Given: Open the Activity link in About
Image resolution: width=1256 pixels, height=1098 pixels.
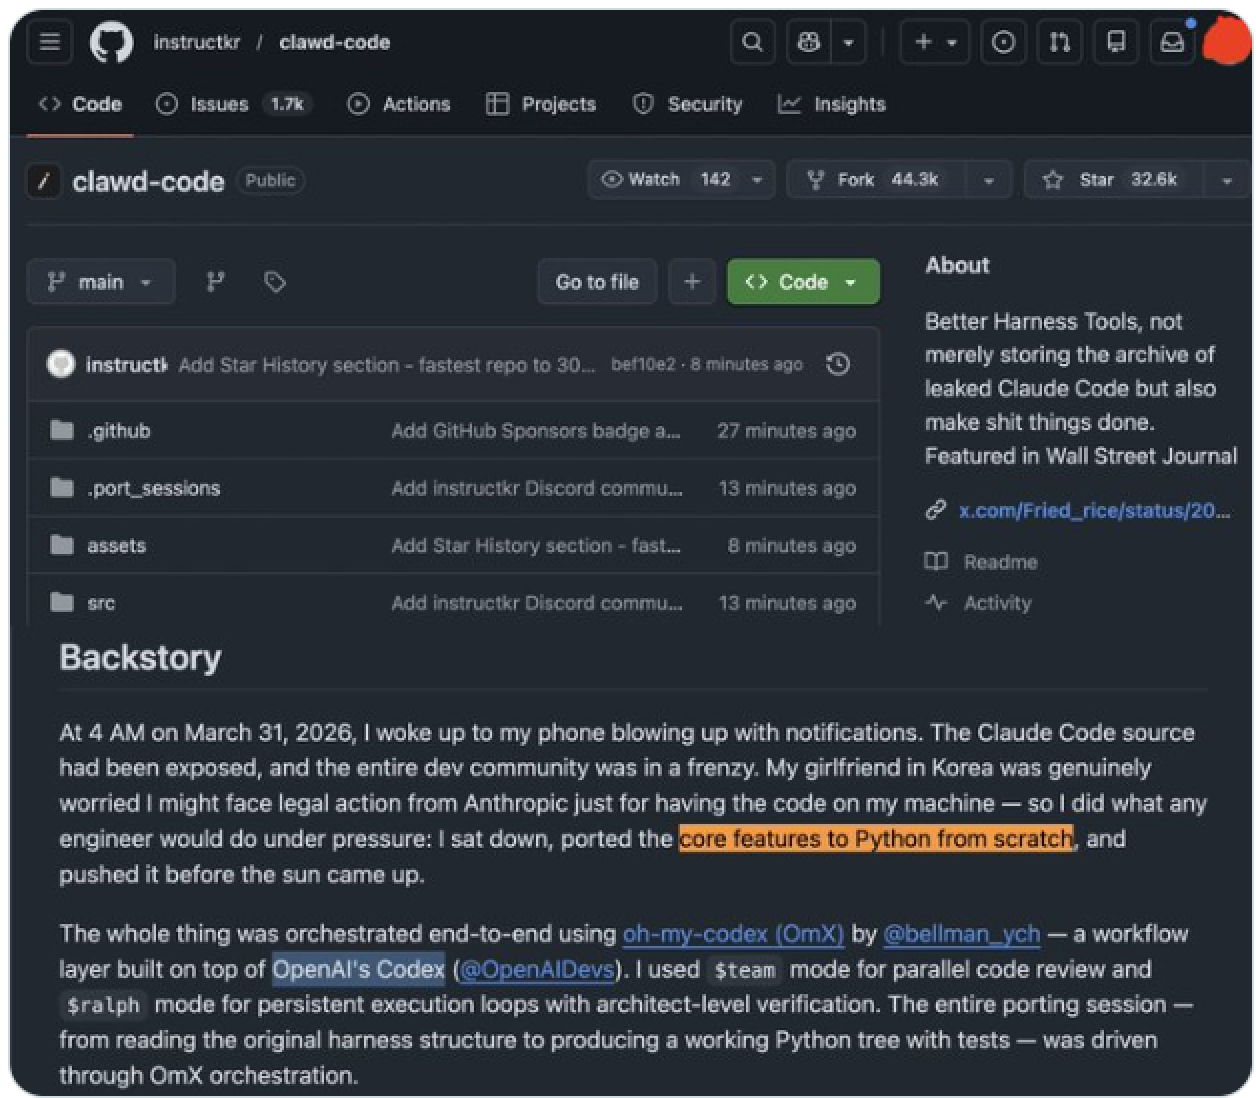Looking at the screenshot, I should click(997, 603).
